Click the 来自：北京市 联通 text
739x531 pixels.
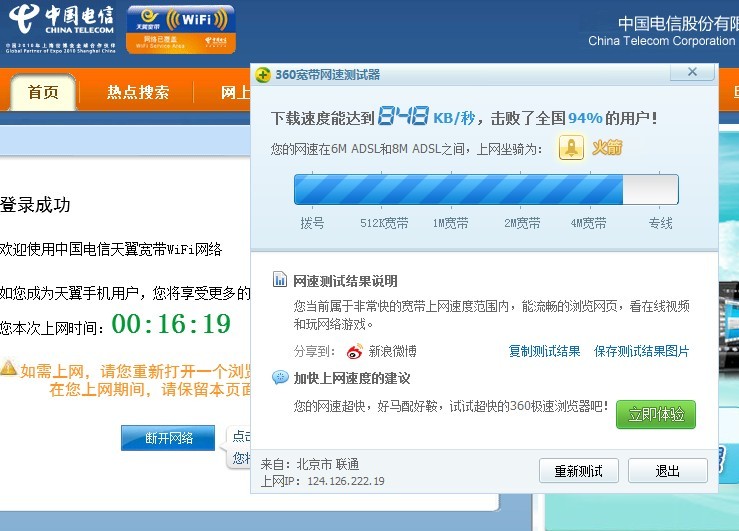(310, 465)
